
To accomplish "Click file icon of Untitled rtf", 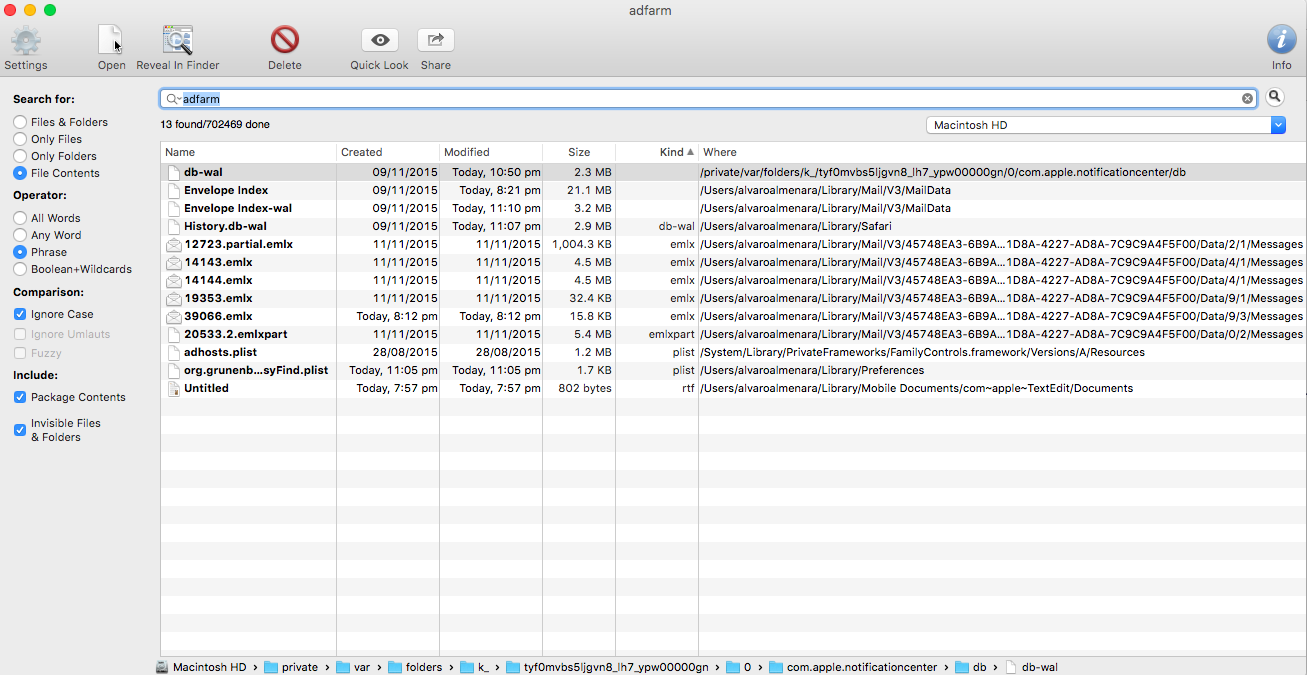I will coord(173,388).
